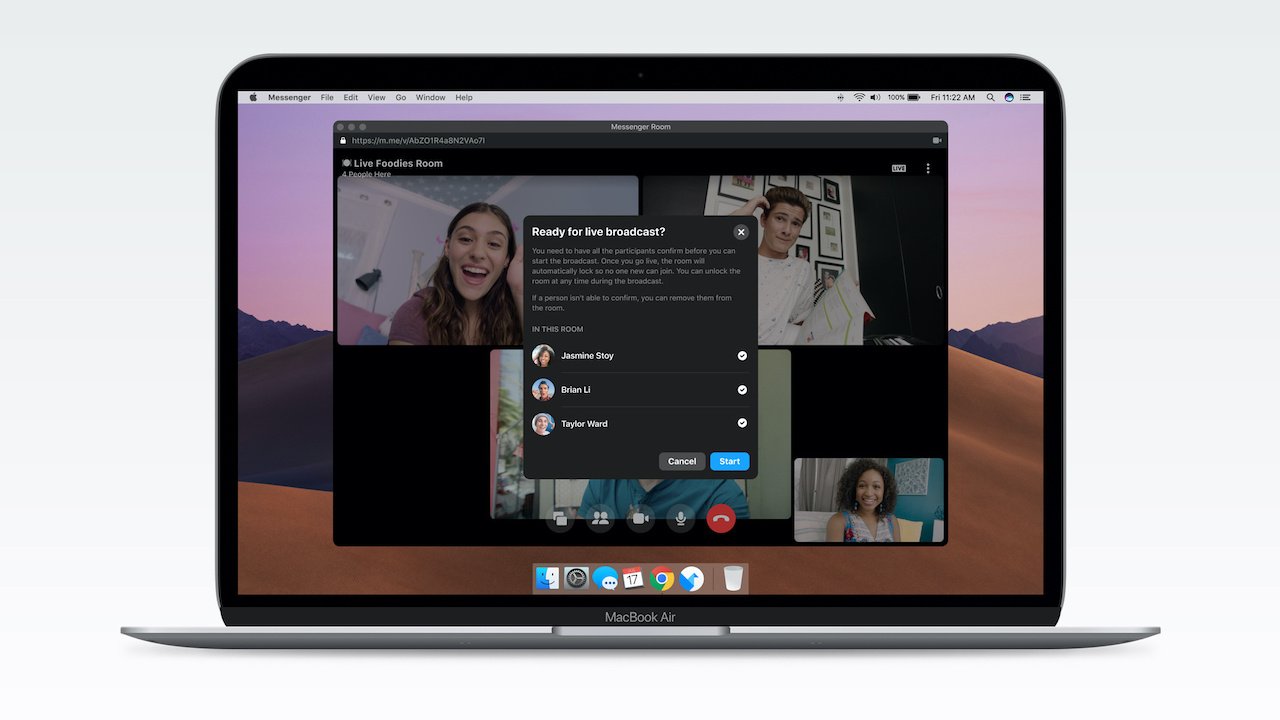Turn off the camera in call controls
Image resolution: width=1280 pixels, height=720 pixels.
640,518
